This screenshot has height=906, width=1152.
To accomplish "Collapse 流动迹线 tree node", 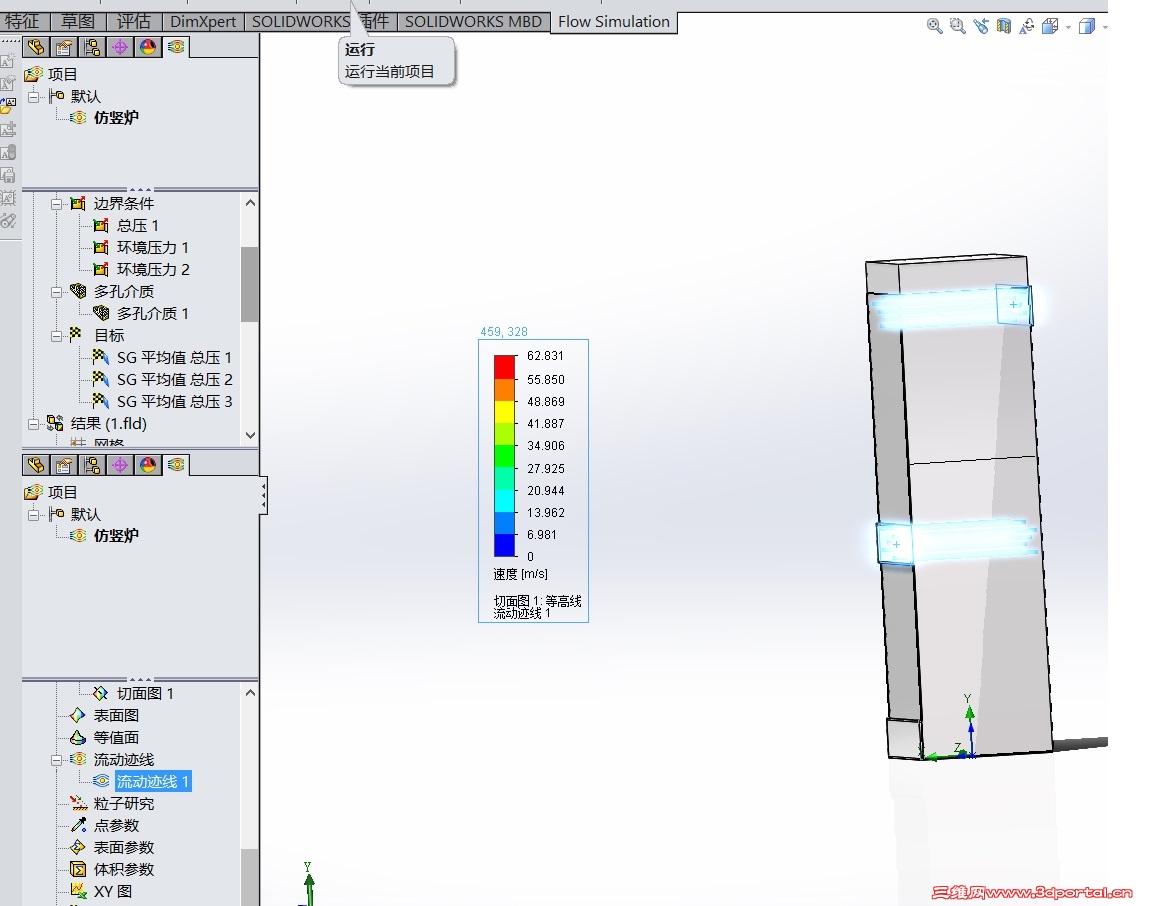I will tap(57, 760).
